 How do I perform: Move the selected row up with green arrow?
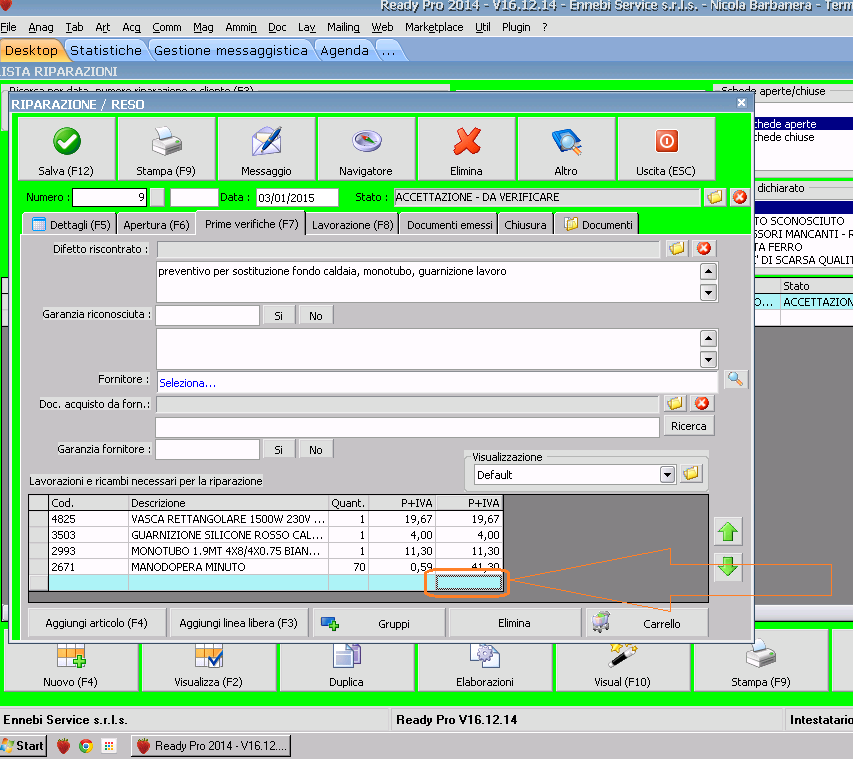click(728, 532)
